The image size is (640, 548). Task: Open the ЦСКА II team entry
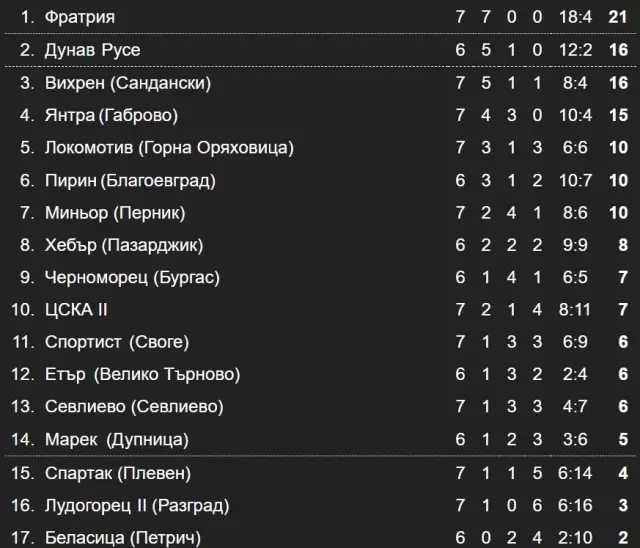coord(76,310)
